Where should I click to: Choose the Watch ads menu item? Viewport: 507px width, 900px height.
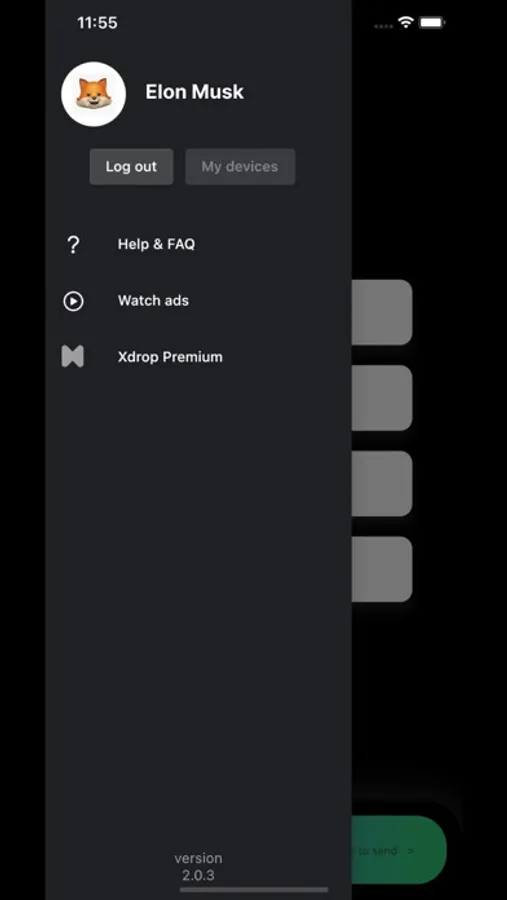pyautogui.click(x=153, y=300)
